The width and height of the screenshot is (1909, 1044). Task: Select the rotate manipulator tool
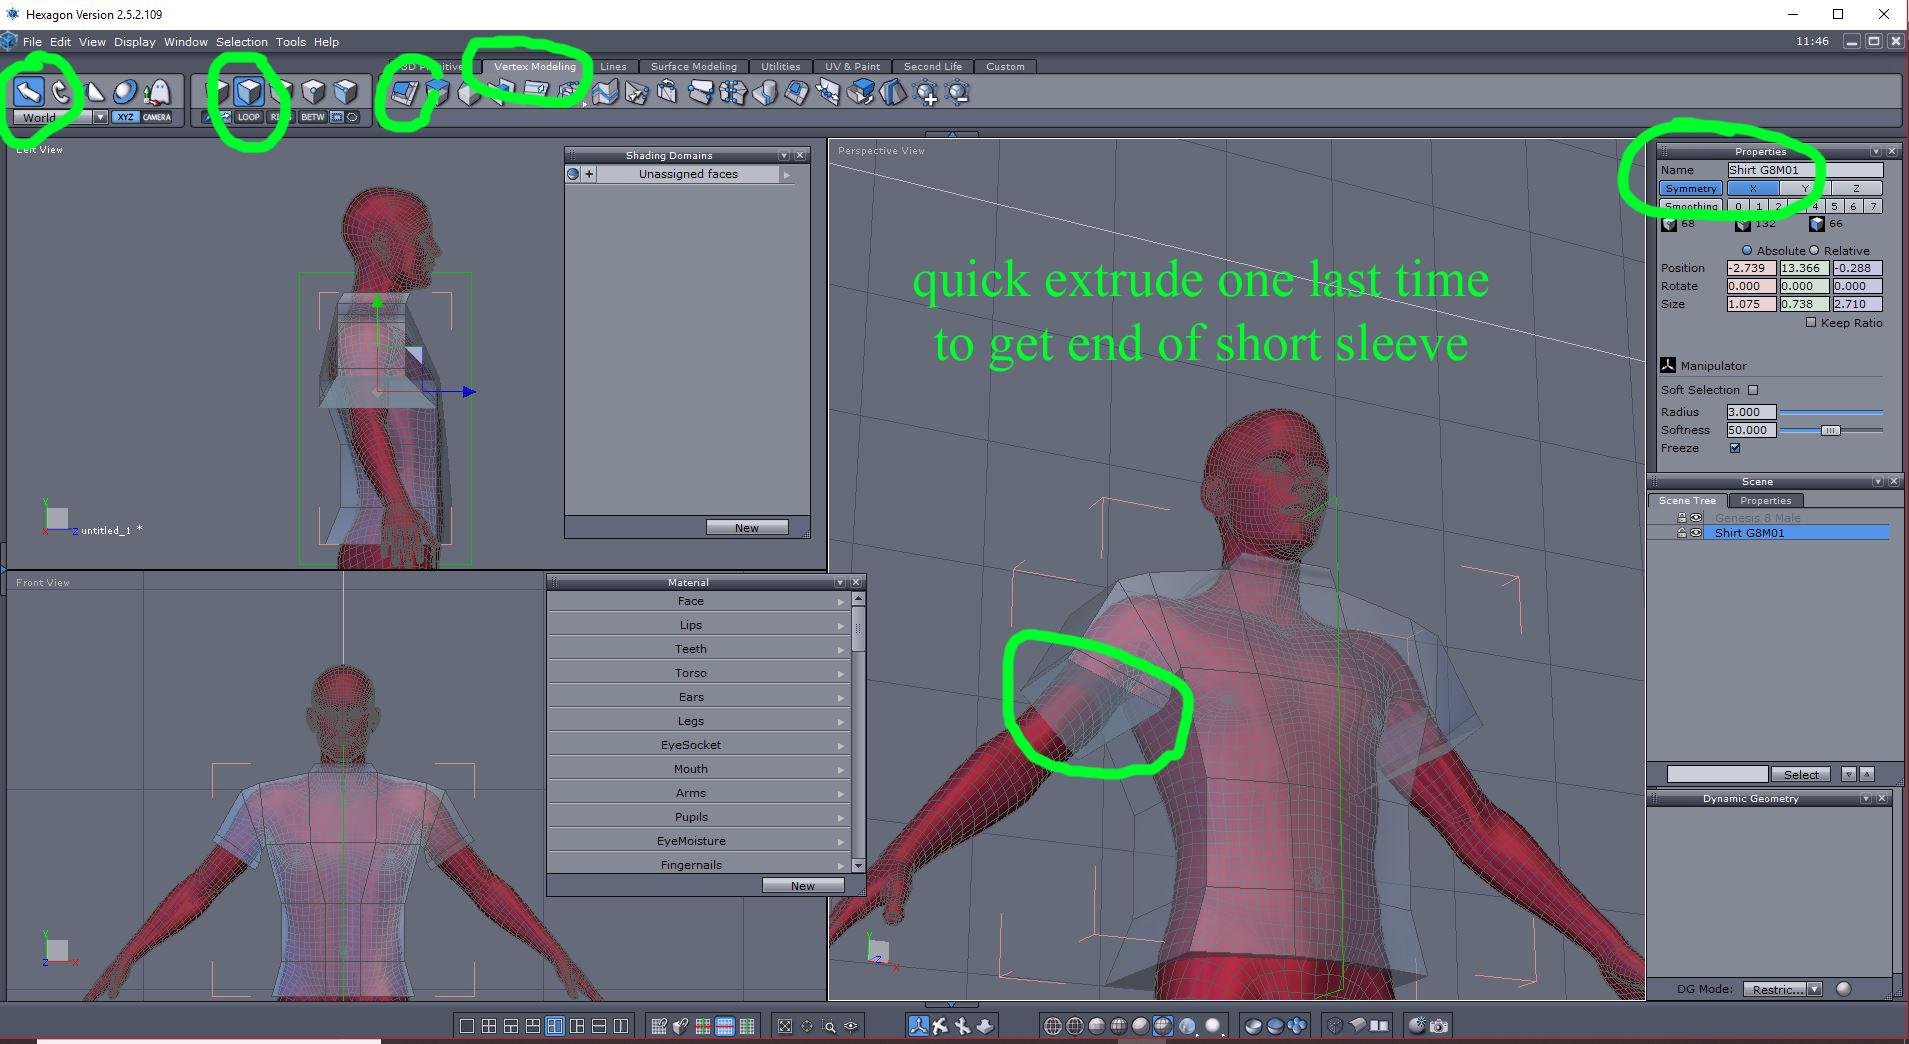click(x=61, y=92)
